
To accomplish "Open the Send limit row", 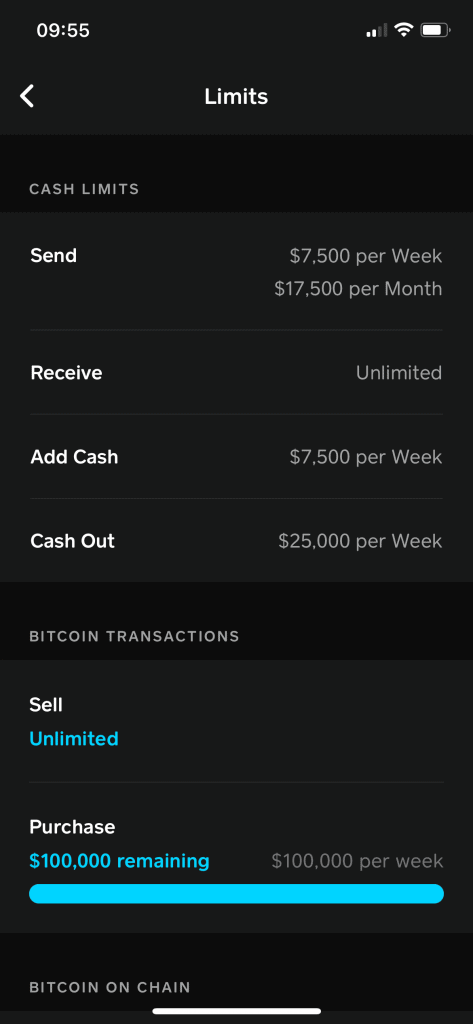I will coord(236,272).
